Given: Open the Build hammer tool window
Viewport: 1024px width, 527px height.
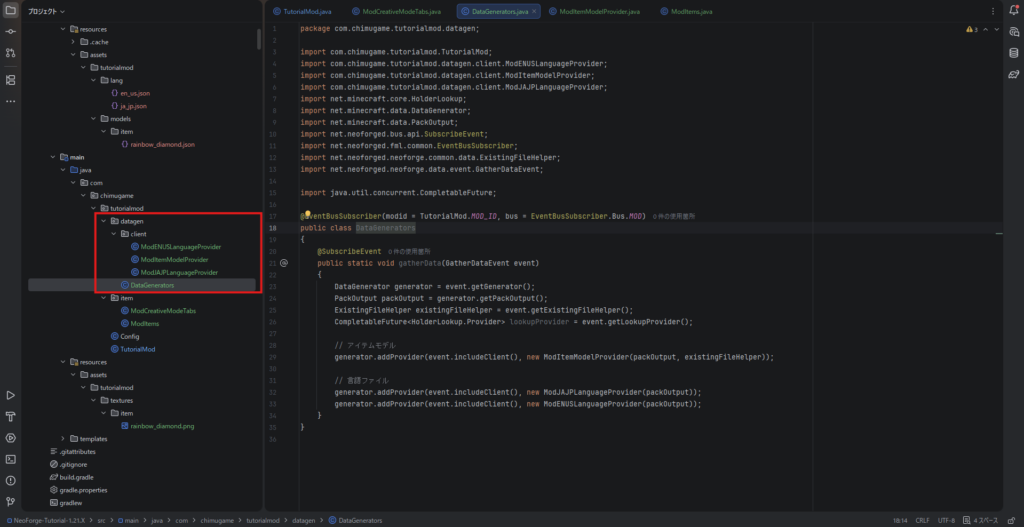Looking at the screenshot, I should coord(11,417).
